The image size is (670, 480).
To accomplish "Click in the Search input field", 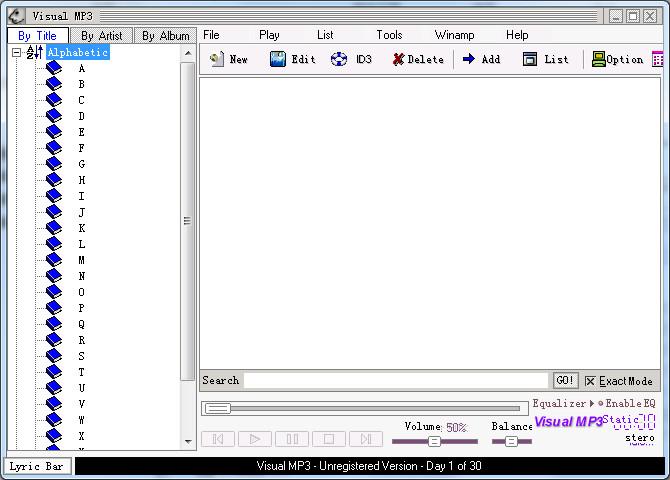I will 396,380.
